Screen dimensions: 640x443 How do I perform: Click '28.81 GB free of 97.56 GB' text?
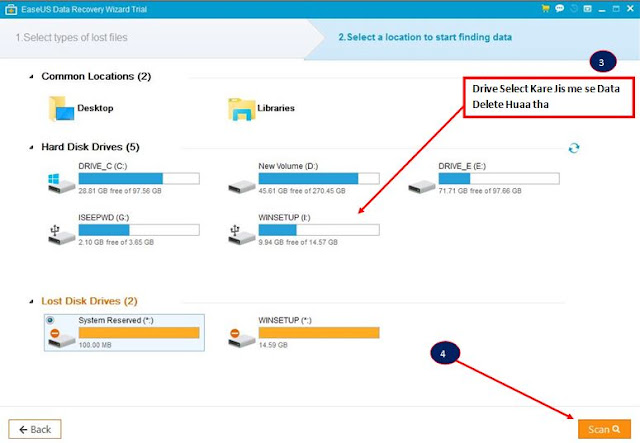120,191
